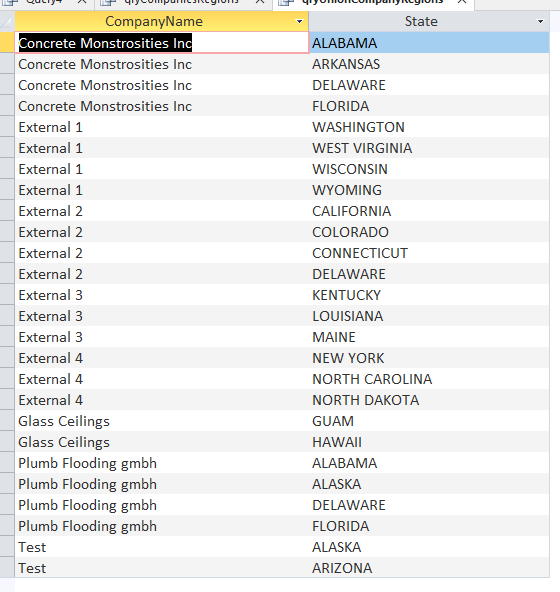Click the WYOMING state cell
This screenshot has width=560, height=592.
coord(429,190)
